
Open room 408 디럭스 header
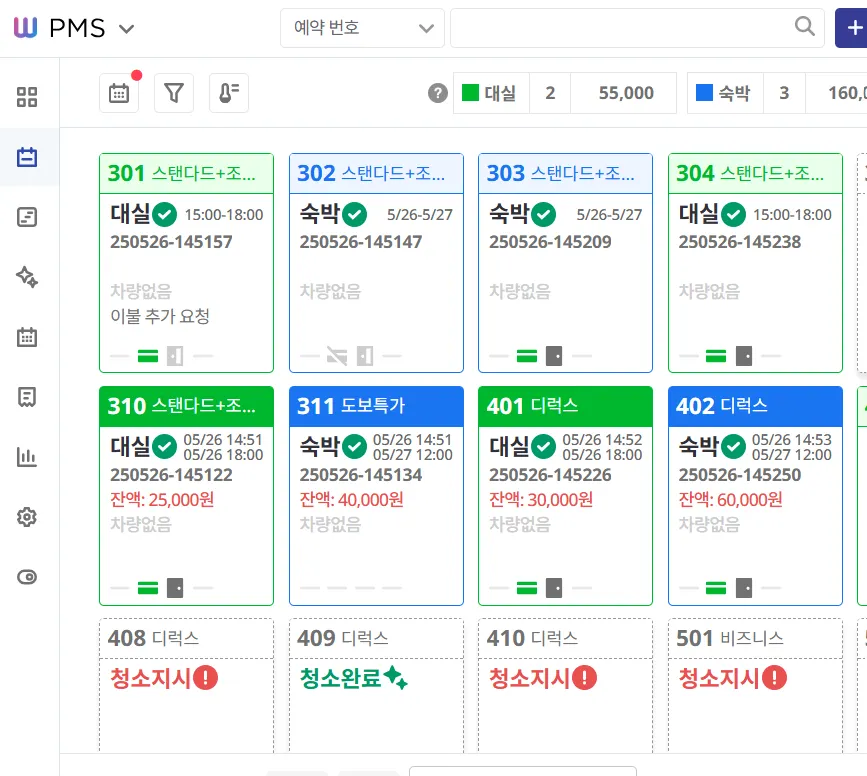point(186,638)
